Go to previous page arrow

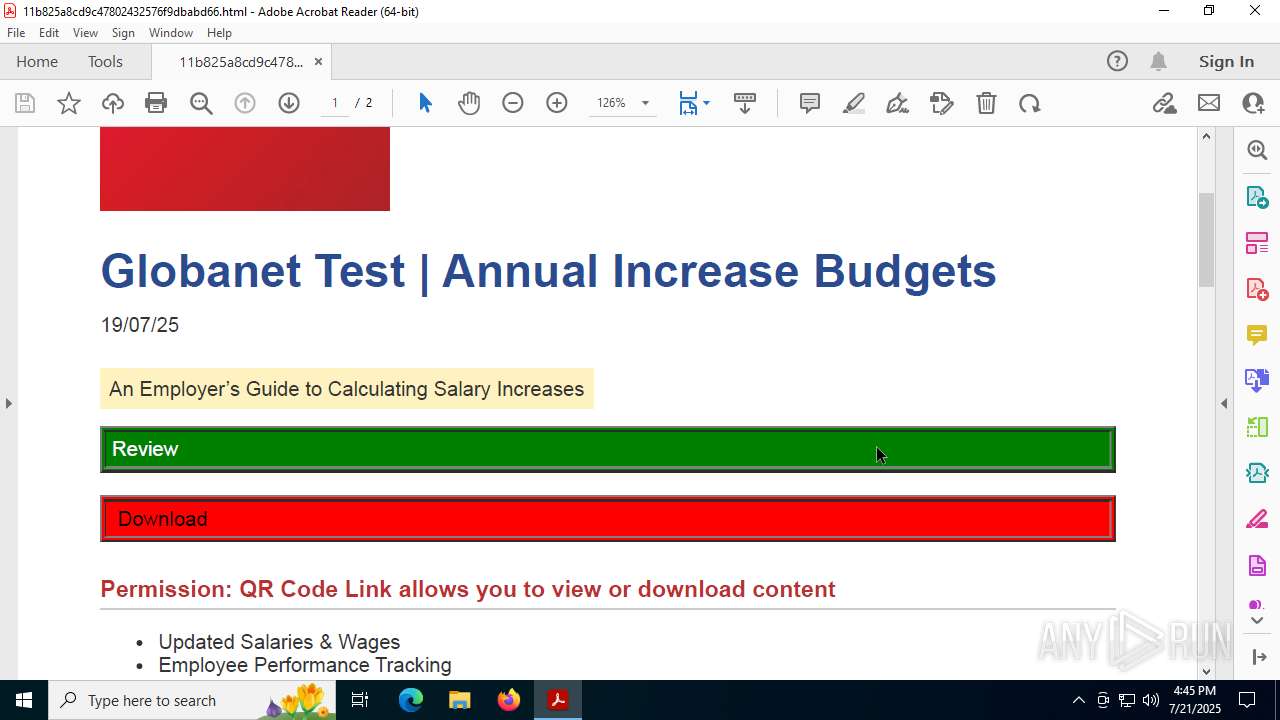pos(245,103)
